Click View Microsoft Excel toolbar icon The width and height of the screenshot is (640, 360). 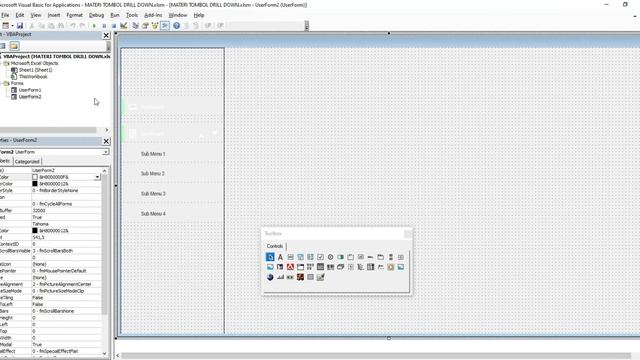tap(6, 26)
